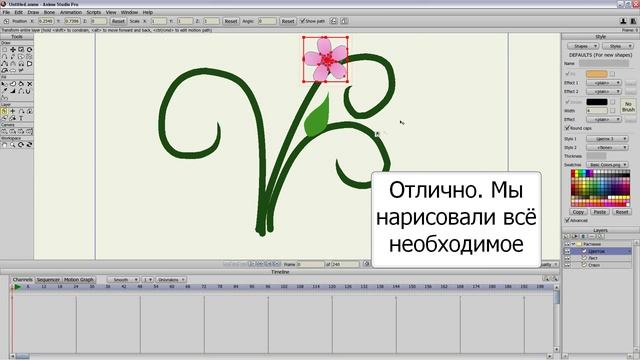Click Reset button next to Angle field
Screen dimensions: 640x360
288,21
